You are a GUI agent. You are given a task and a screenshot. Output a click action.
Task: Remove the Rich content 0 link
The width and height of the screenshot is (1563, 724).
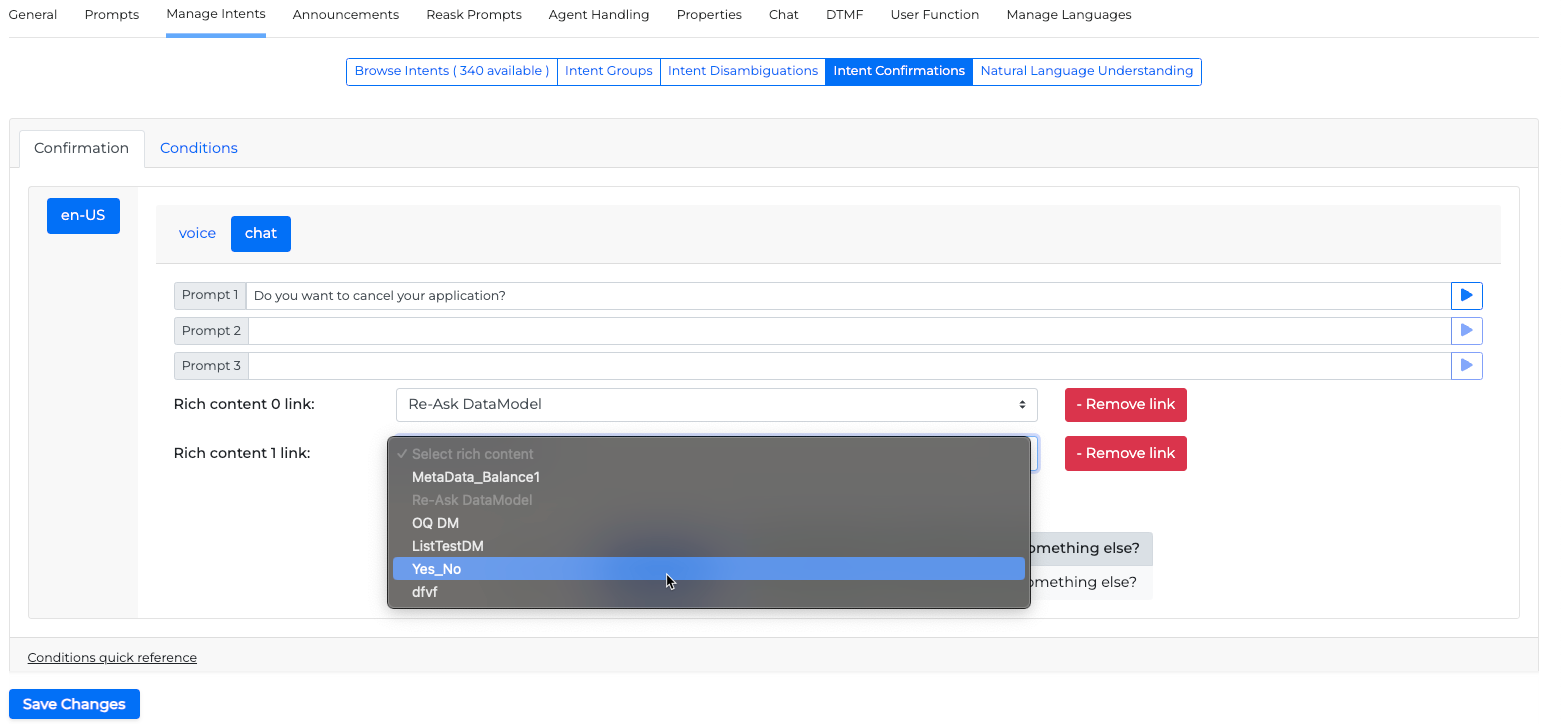coord(1125,405)
